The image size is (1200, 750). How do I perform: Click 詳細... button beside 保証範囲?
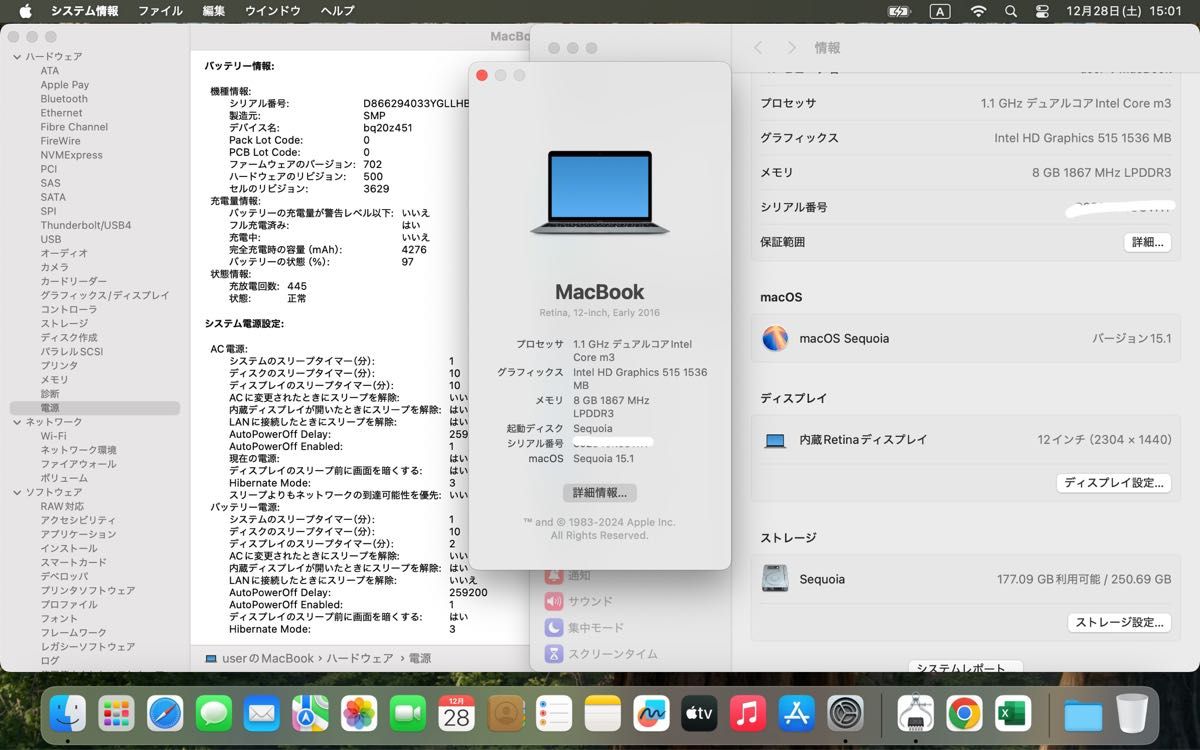[1147, 242]
